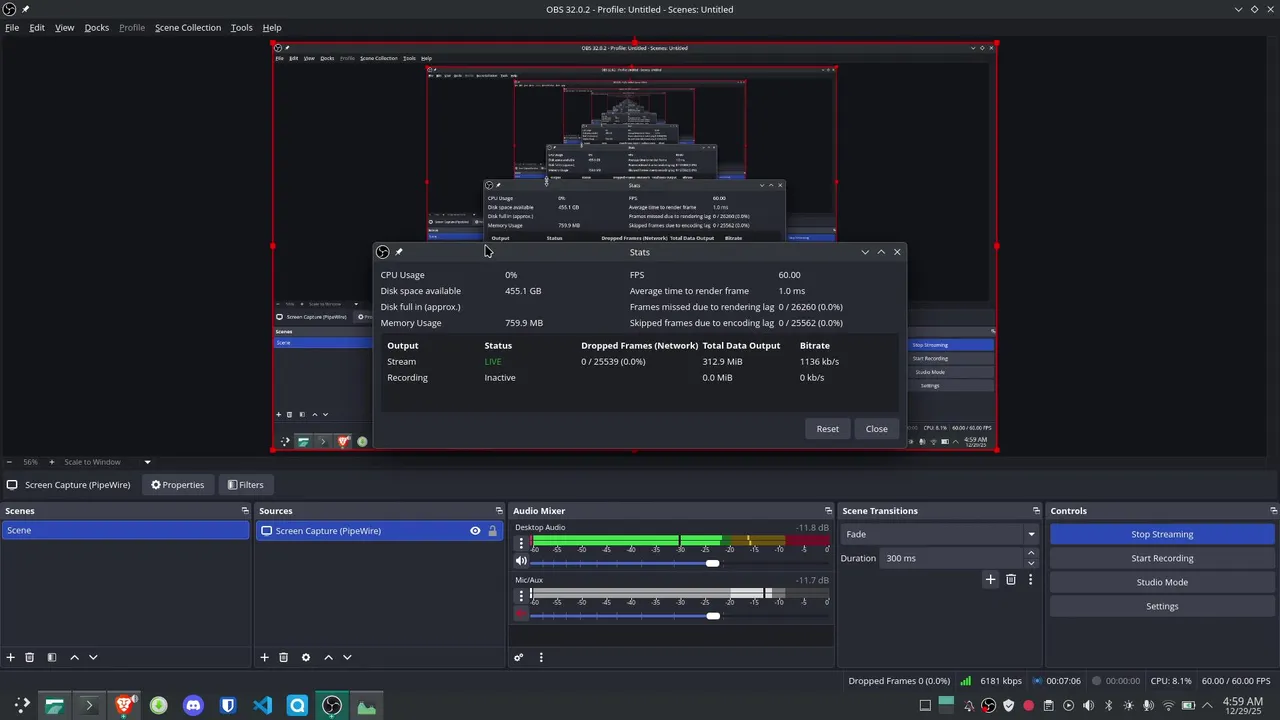This screenshot has width=1280, height=720.
Task: Open Properties of selected source
Action: 177,485
